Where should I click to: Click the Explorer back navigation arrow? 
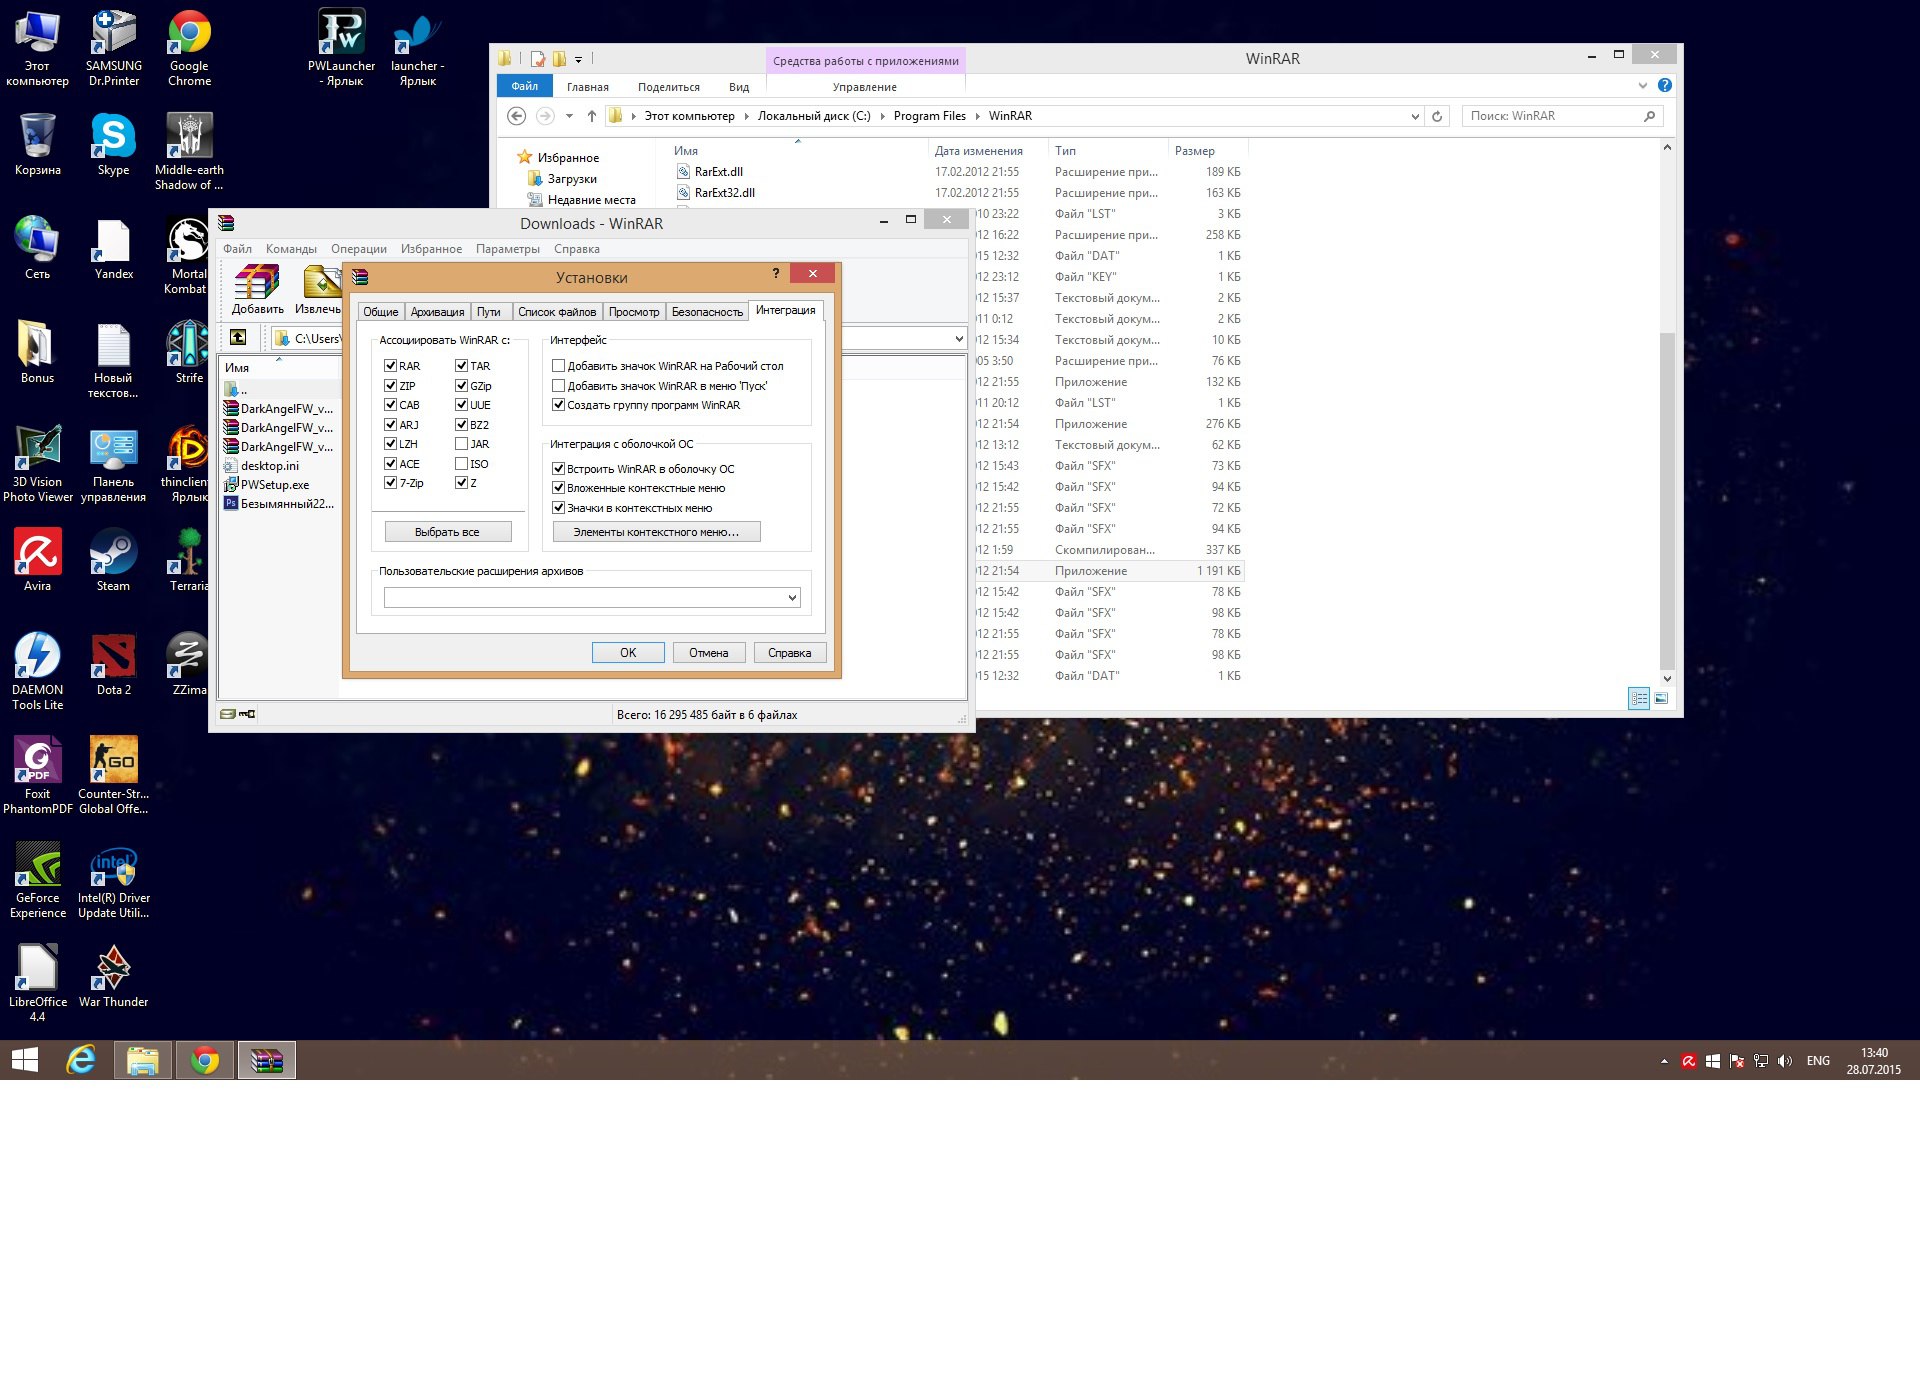tap(516, 116)
